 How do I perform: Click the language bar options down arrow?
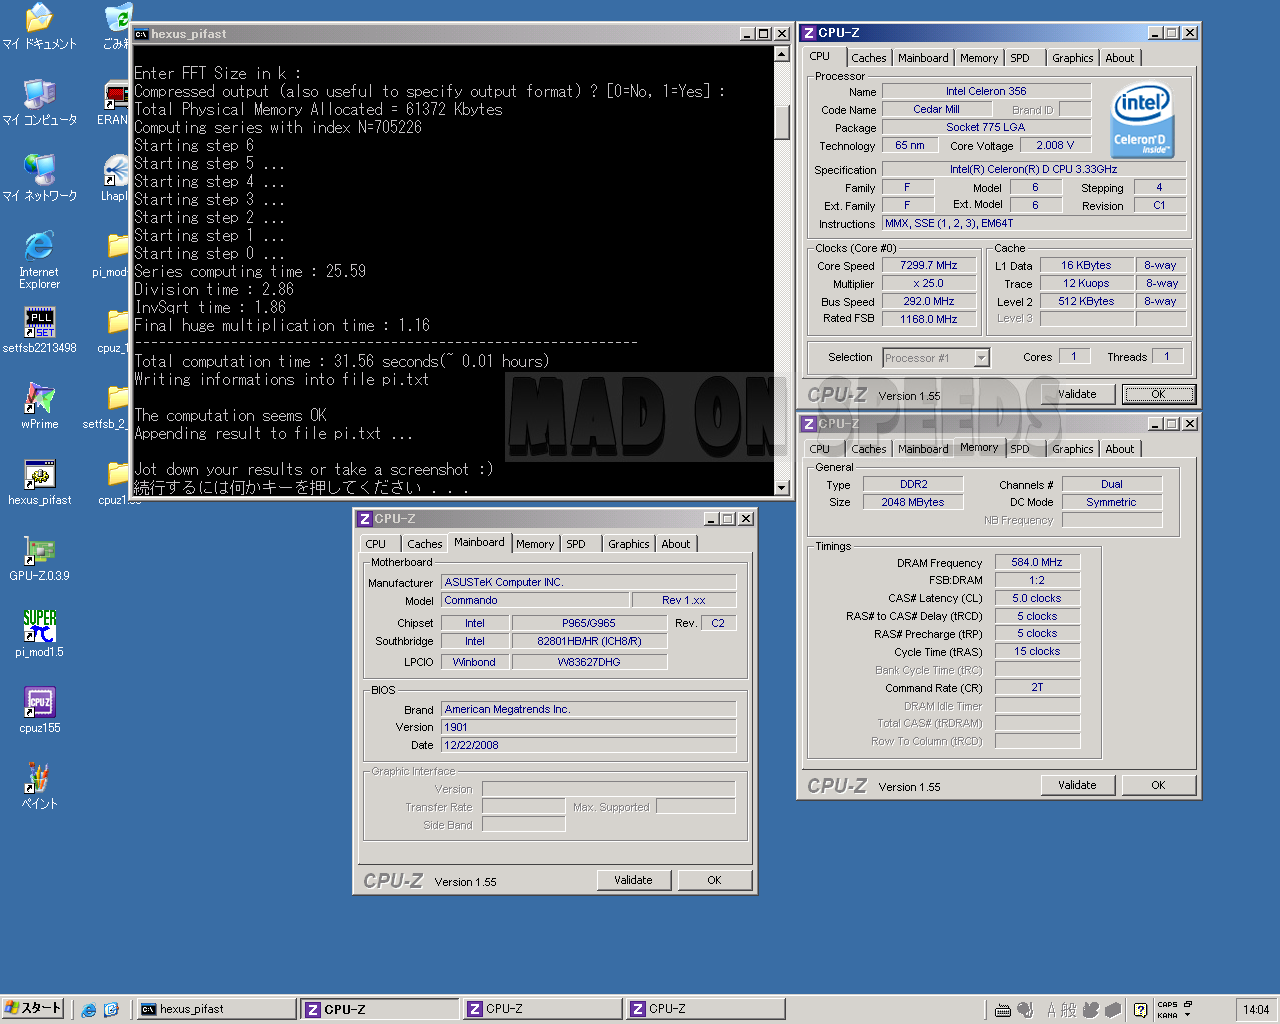1188,1015
